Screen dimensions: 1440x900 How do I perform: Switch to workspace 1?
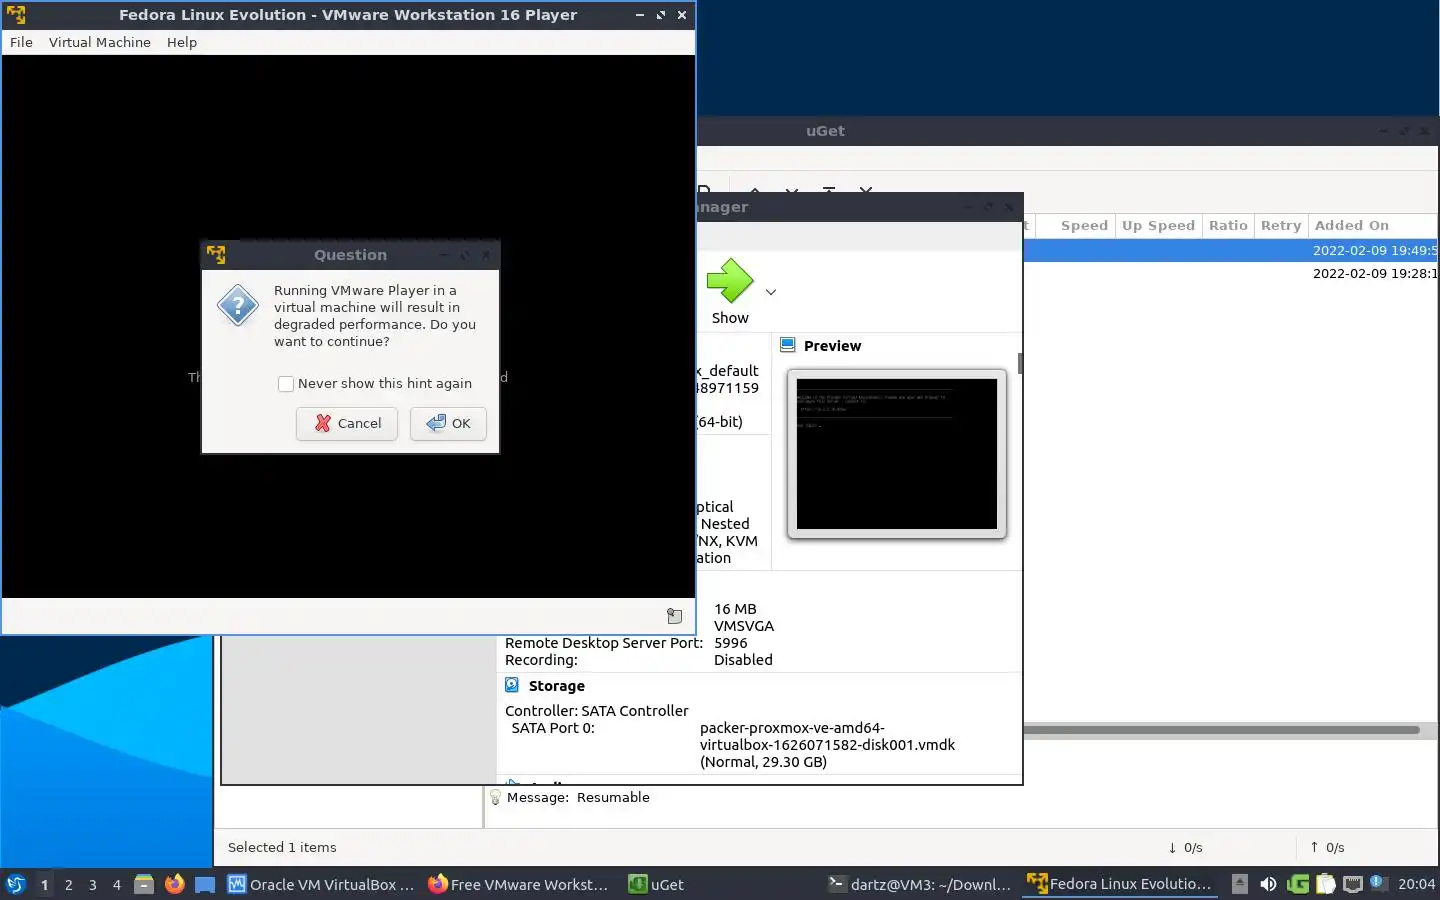(44, 884)
